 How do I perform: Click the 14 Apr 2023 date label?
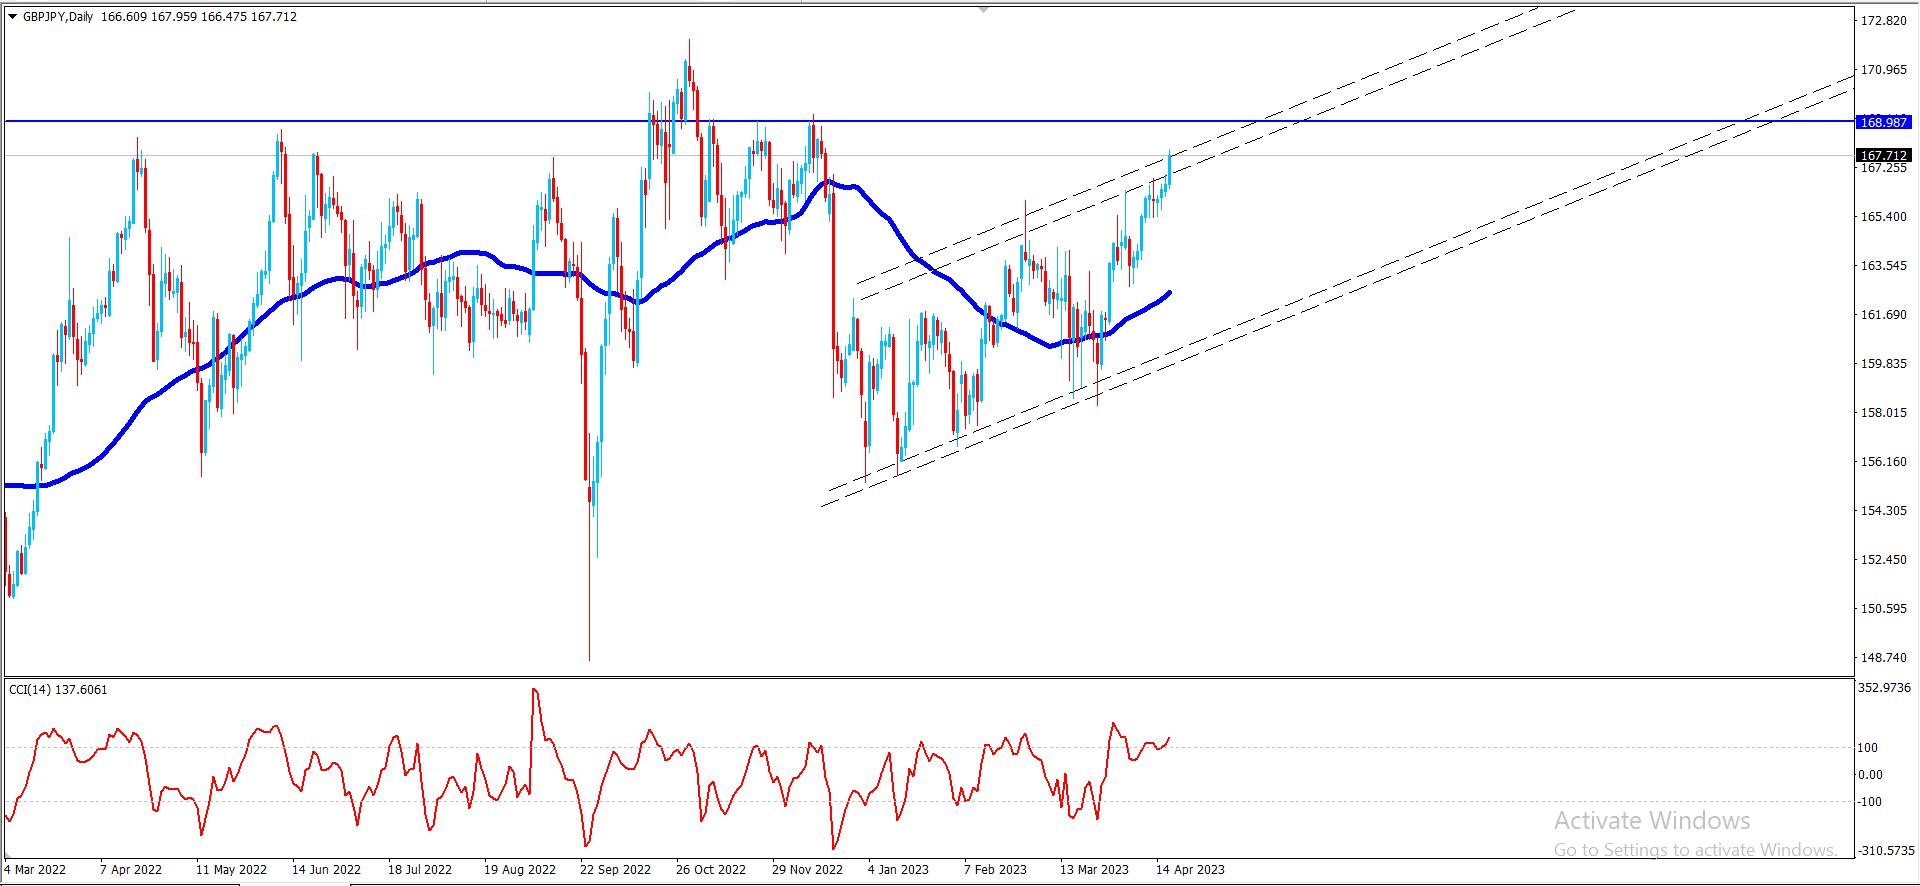pyautogui.click(x=1190, y=869)
